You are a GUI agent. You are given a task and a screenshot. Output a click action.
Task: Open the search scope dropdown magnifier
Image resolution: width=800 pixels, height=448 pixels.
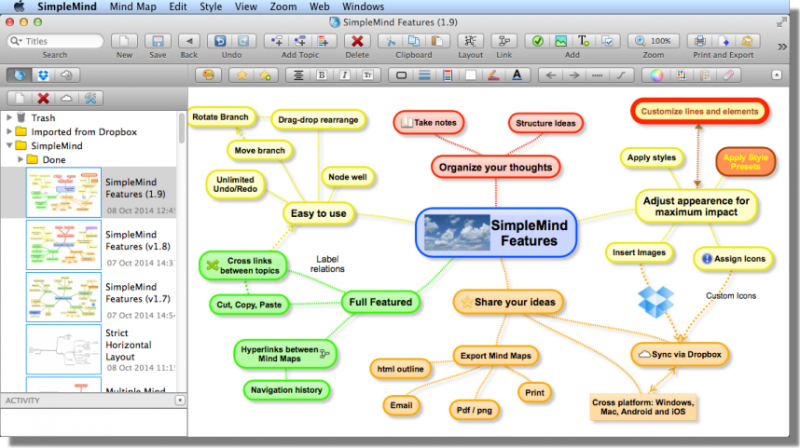[16, 41]
